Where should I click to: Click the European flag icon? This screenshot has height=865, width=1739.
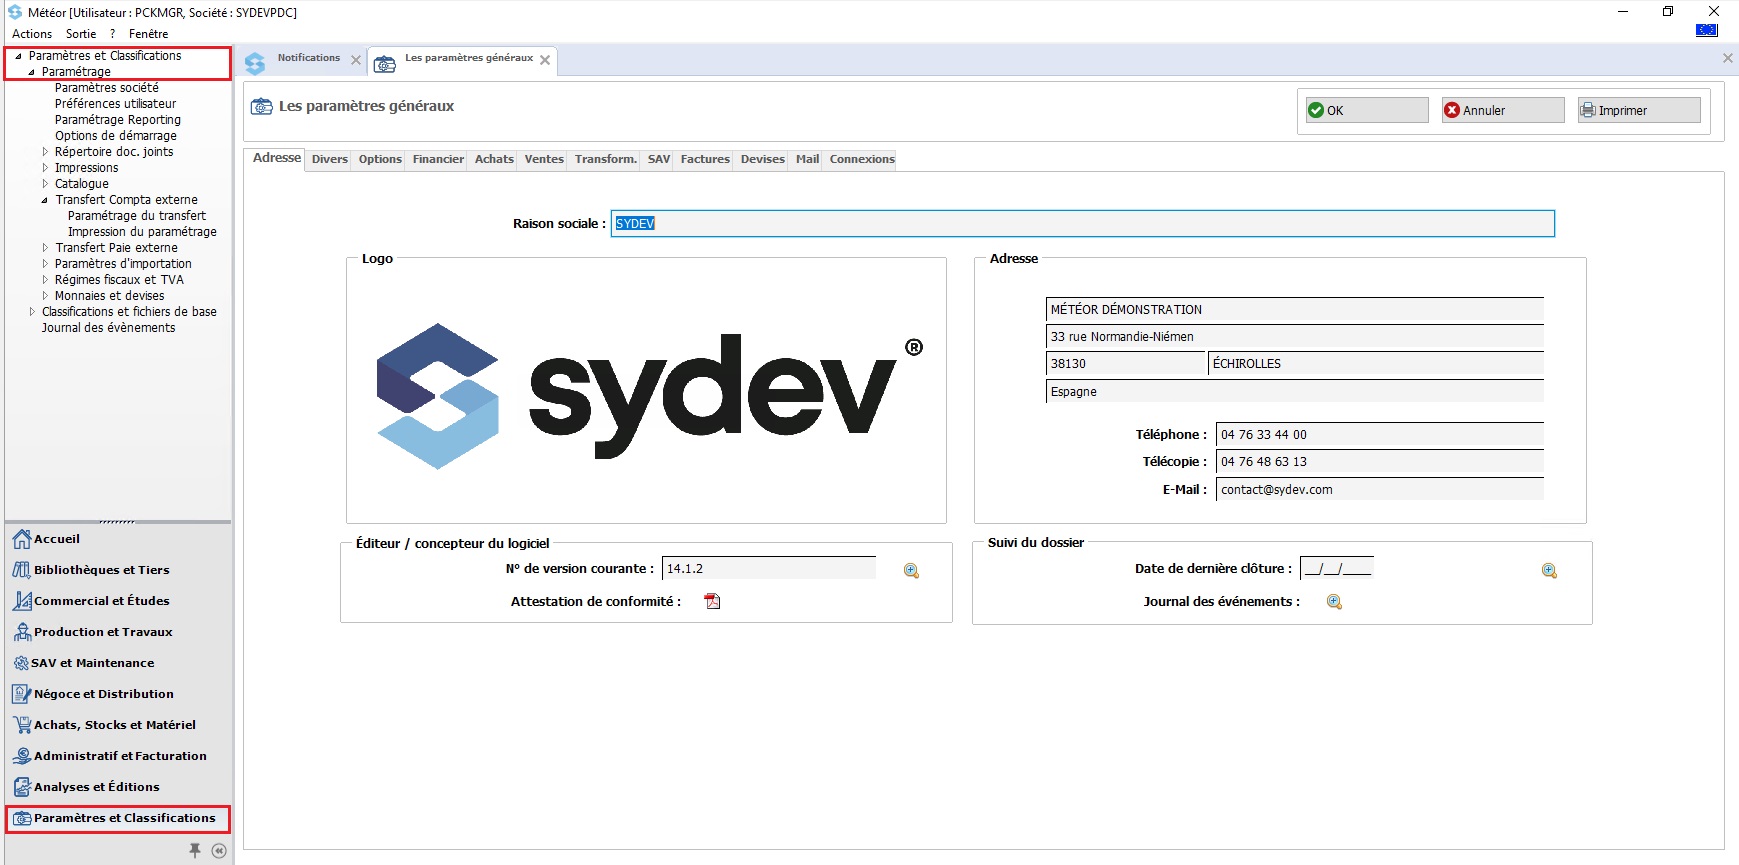point(1707,30)
